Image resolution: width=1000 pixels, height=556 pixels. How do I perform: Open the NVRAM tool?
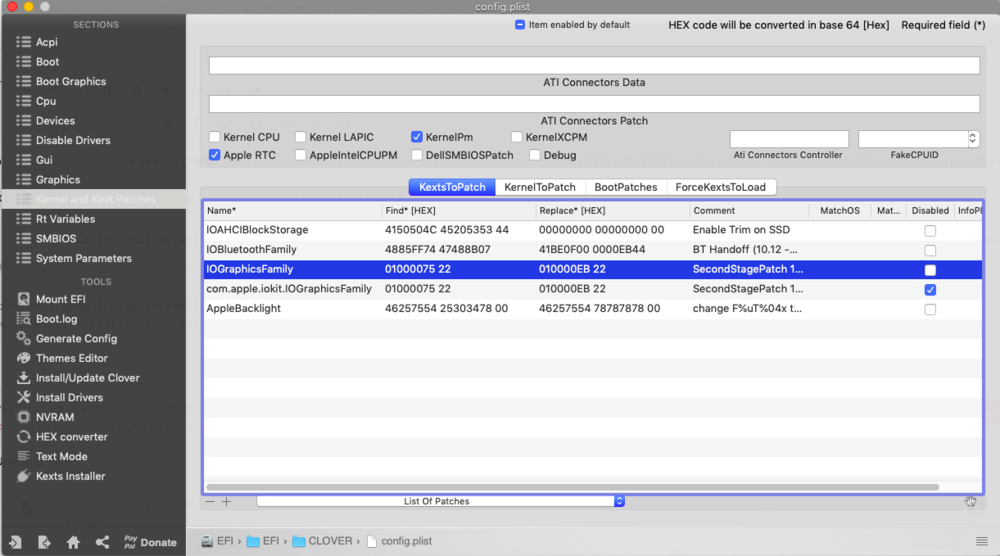coord(54,417)
